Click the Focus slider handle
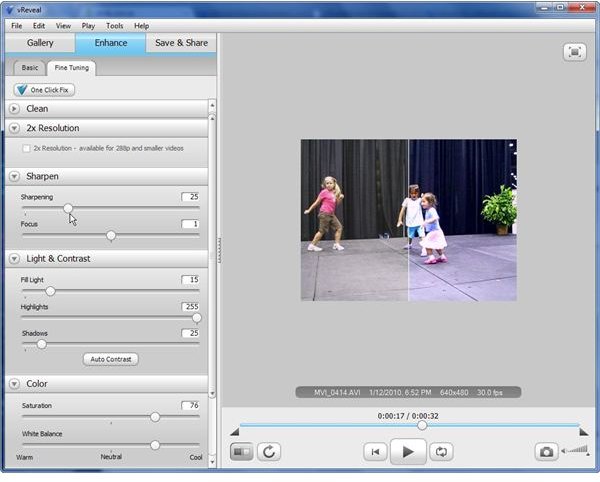The width and height of the screenshot is (600, 482). pyautogui.click(x=111, y=235)
